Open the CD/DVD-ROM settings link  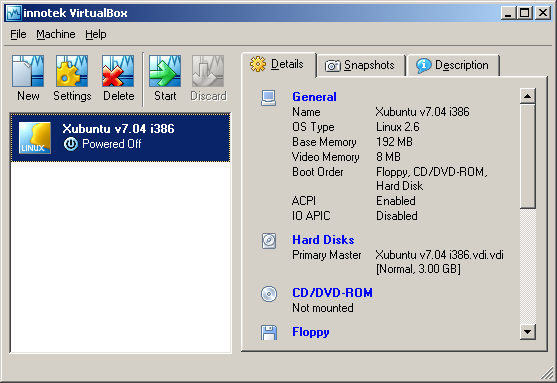pos(332,293)
